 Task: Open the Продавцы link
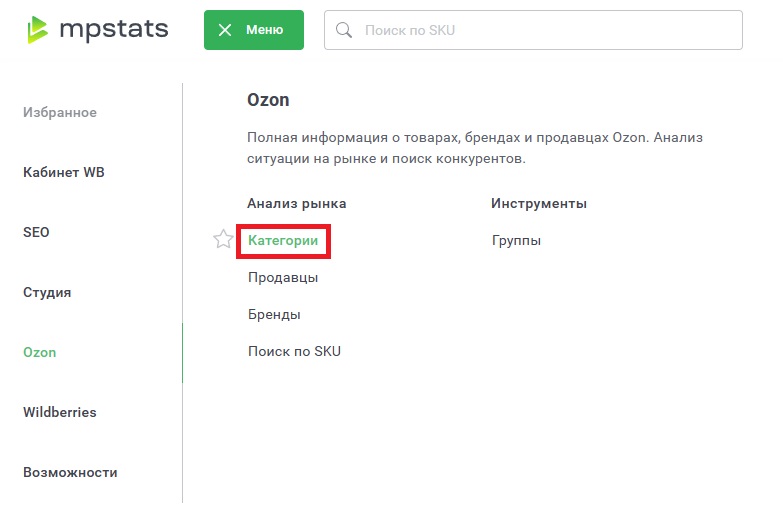[283, 277]
